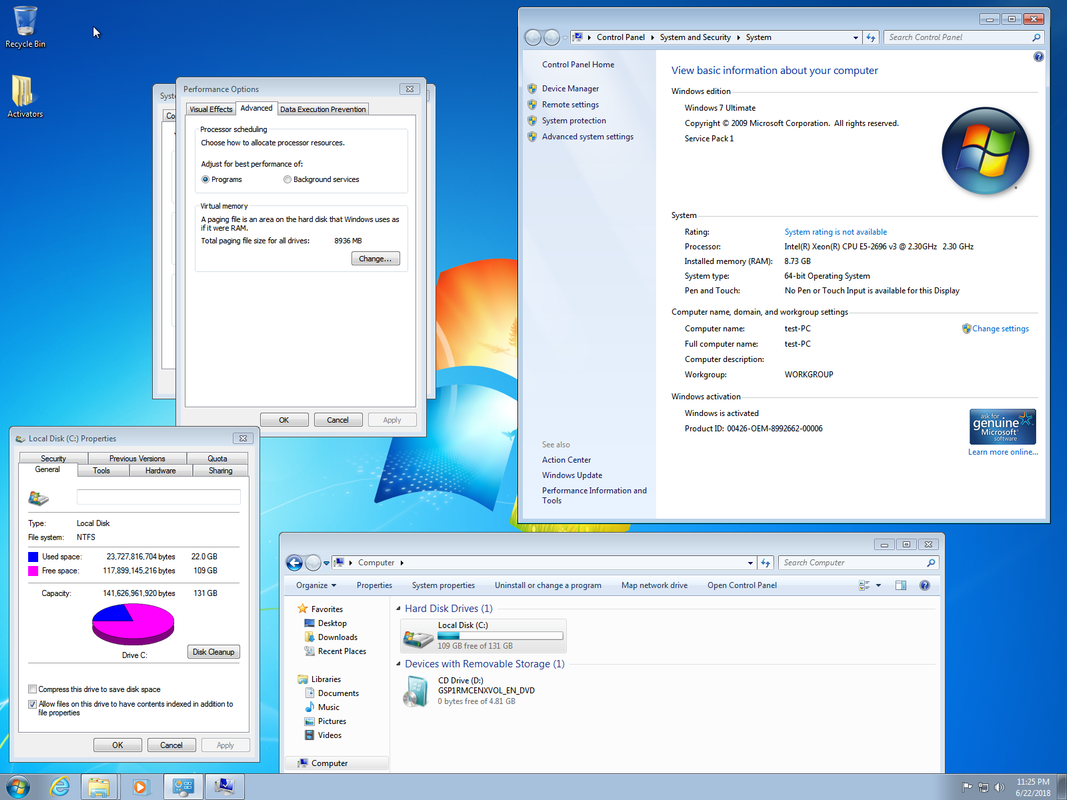
Task: Select the Programs radio button
Action: 206,180
